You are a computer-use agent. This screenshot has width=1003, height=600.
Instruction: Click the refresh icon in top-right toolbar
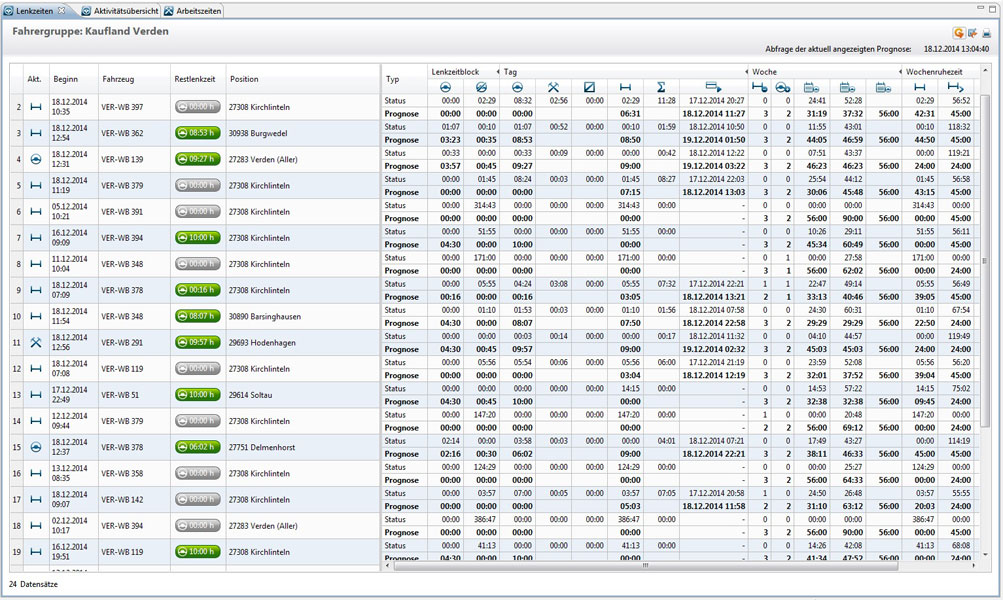[959, 33]
